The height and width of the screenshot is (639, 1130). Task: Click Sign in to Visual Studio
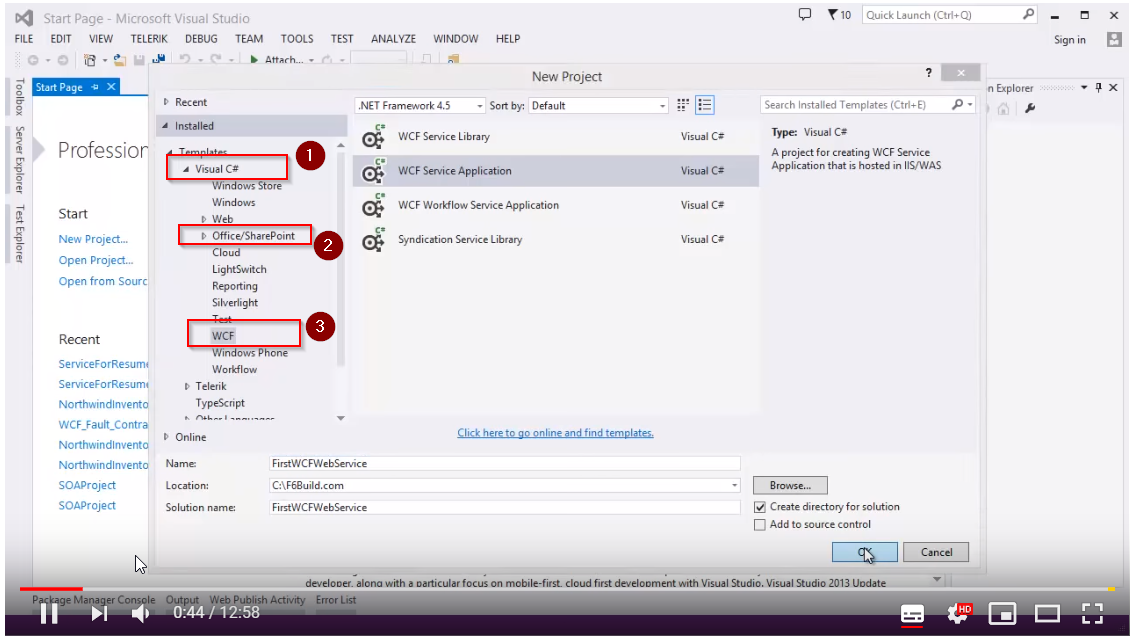pyautogui.click(x=1069, y=40)
